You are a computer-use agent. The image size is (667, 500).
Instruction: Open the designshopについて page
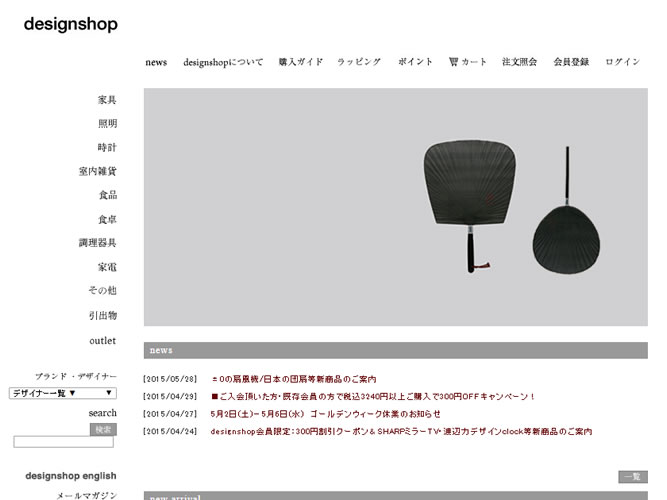223,62
